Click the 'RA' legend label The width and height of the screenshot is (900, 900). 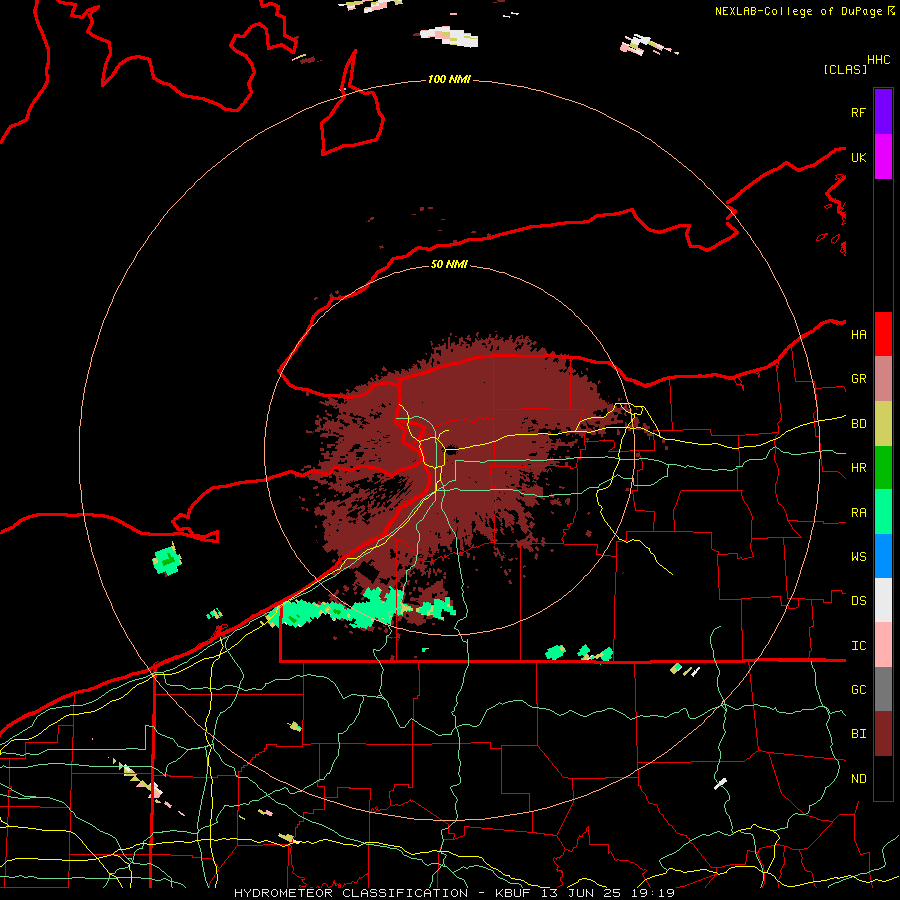click(858, 513)
